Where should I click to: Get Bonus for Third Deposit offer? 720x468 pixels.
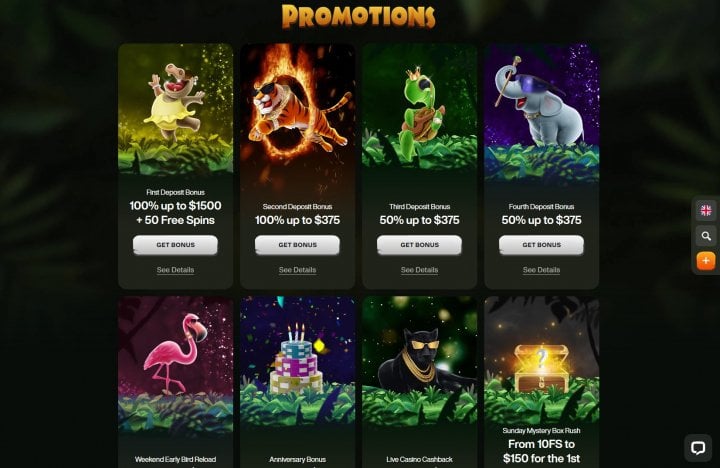(419, 245)
